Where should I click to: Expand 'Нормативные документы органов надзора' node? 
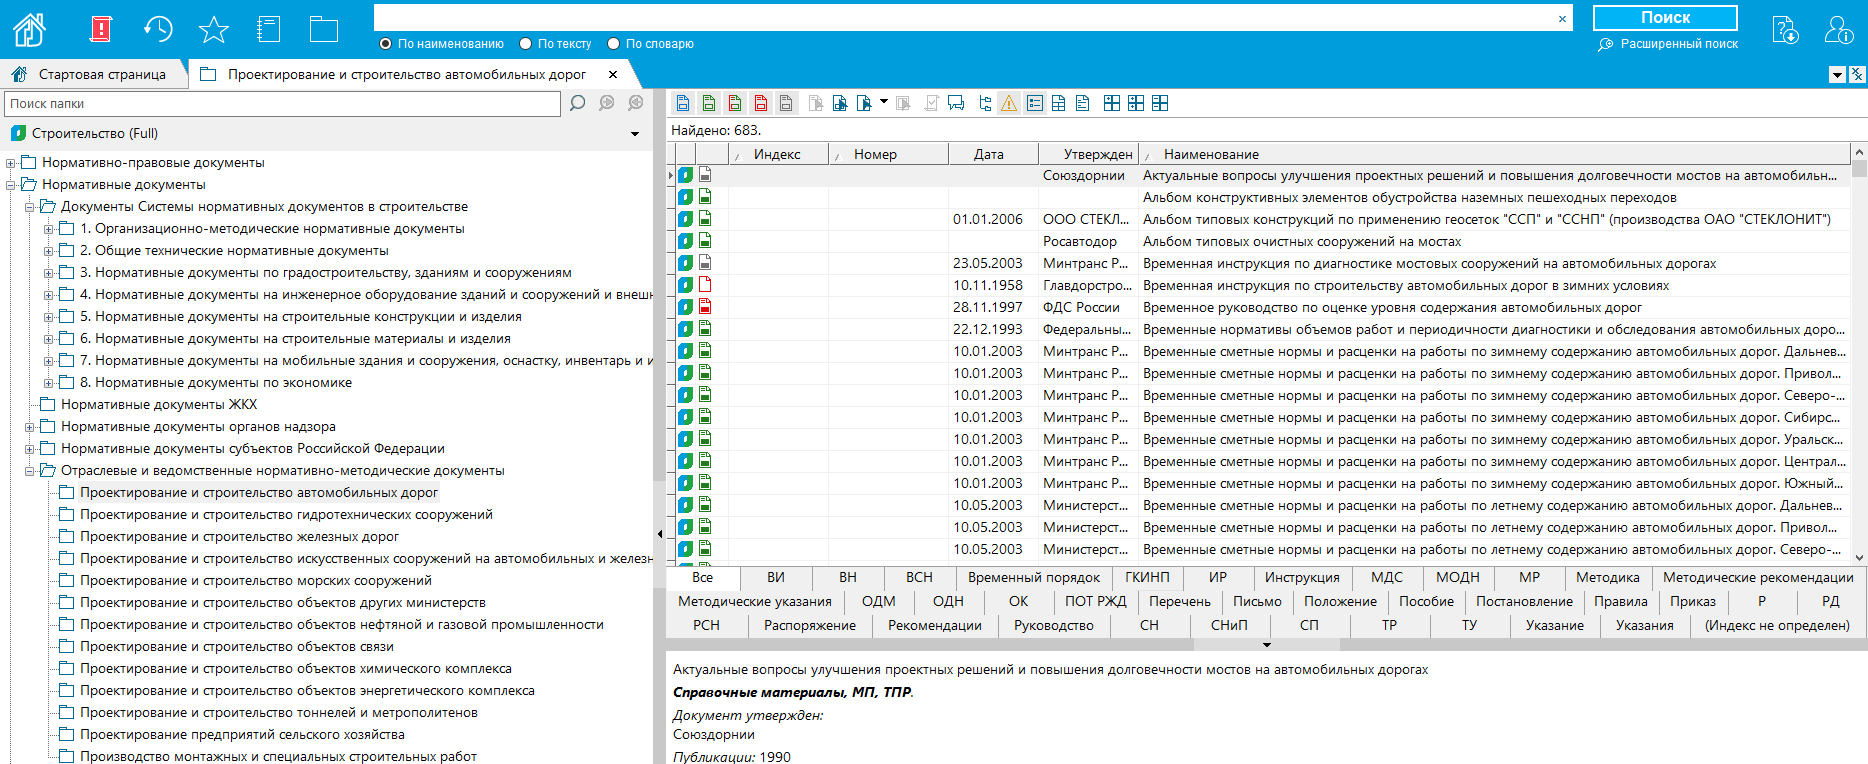(30, 427)
